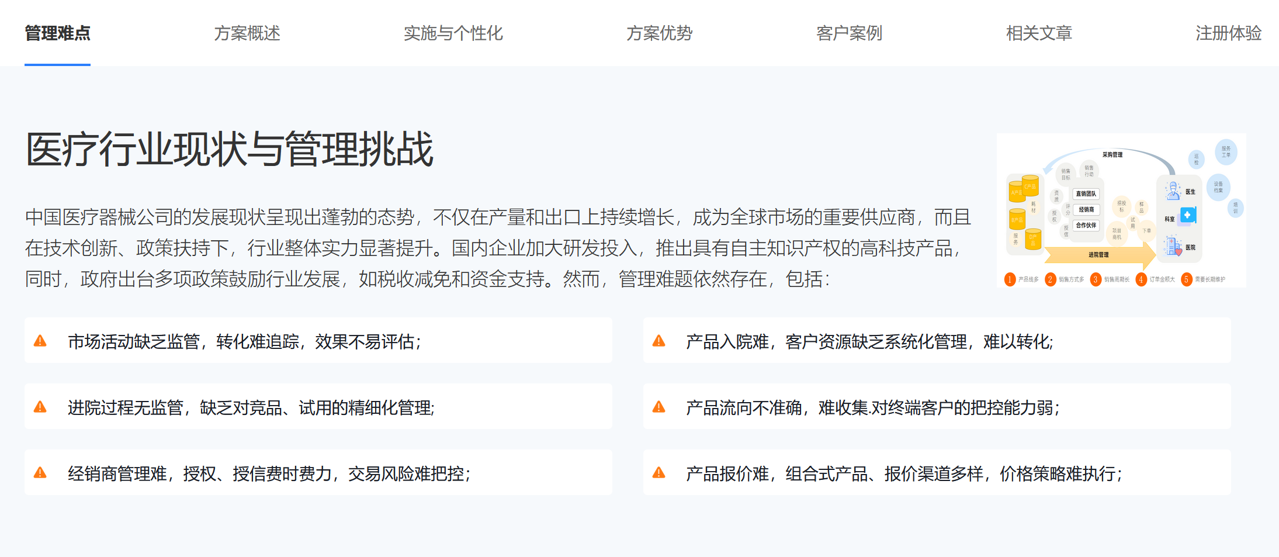Open the 实施与个性化 tab
Viewport: 1279px width, 557px height.
(453, 33)
